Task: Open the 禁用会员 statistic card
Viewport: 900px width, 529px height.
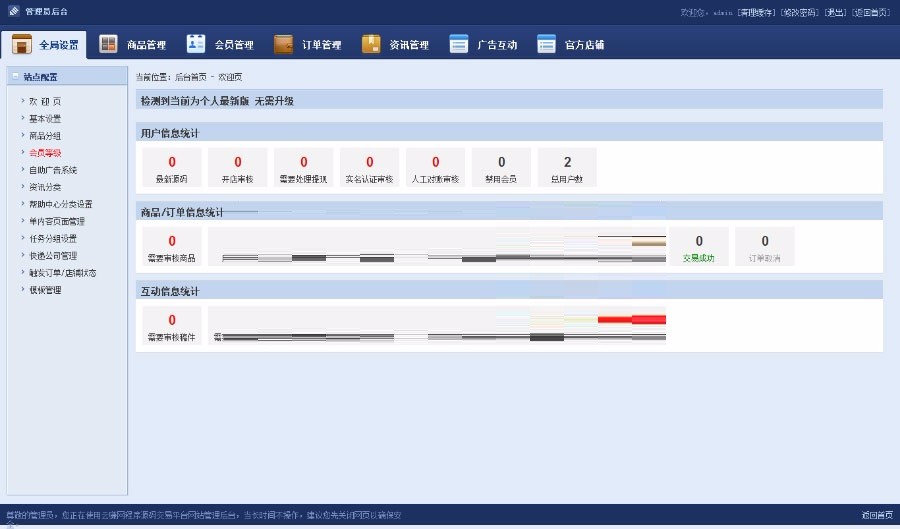Action: pos(501,168)
